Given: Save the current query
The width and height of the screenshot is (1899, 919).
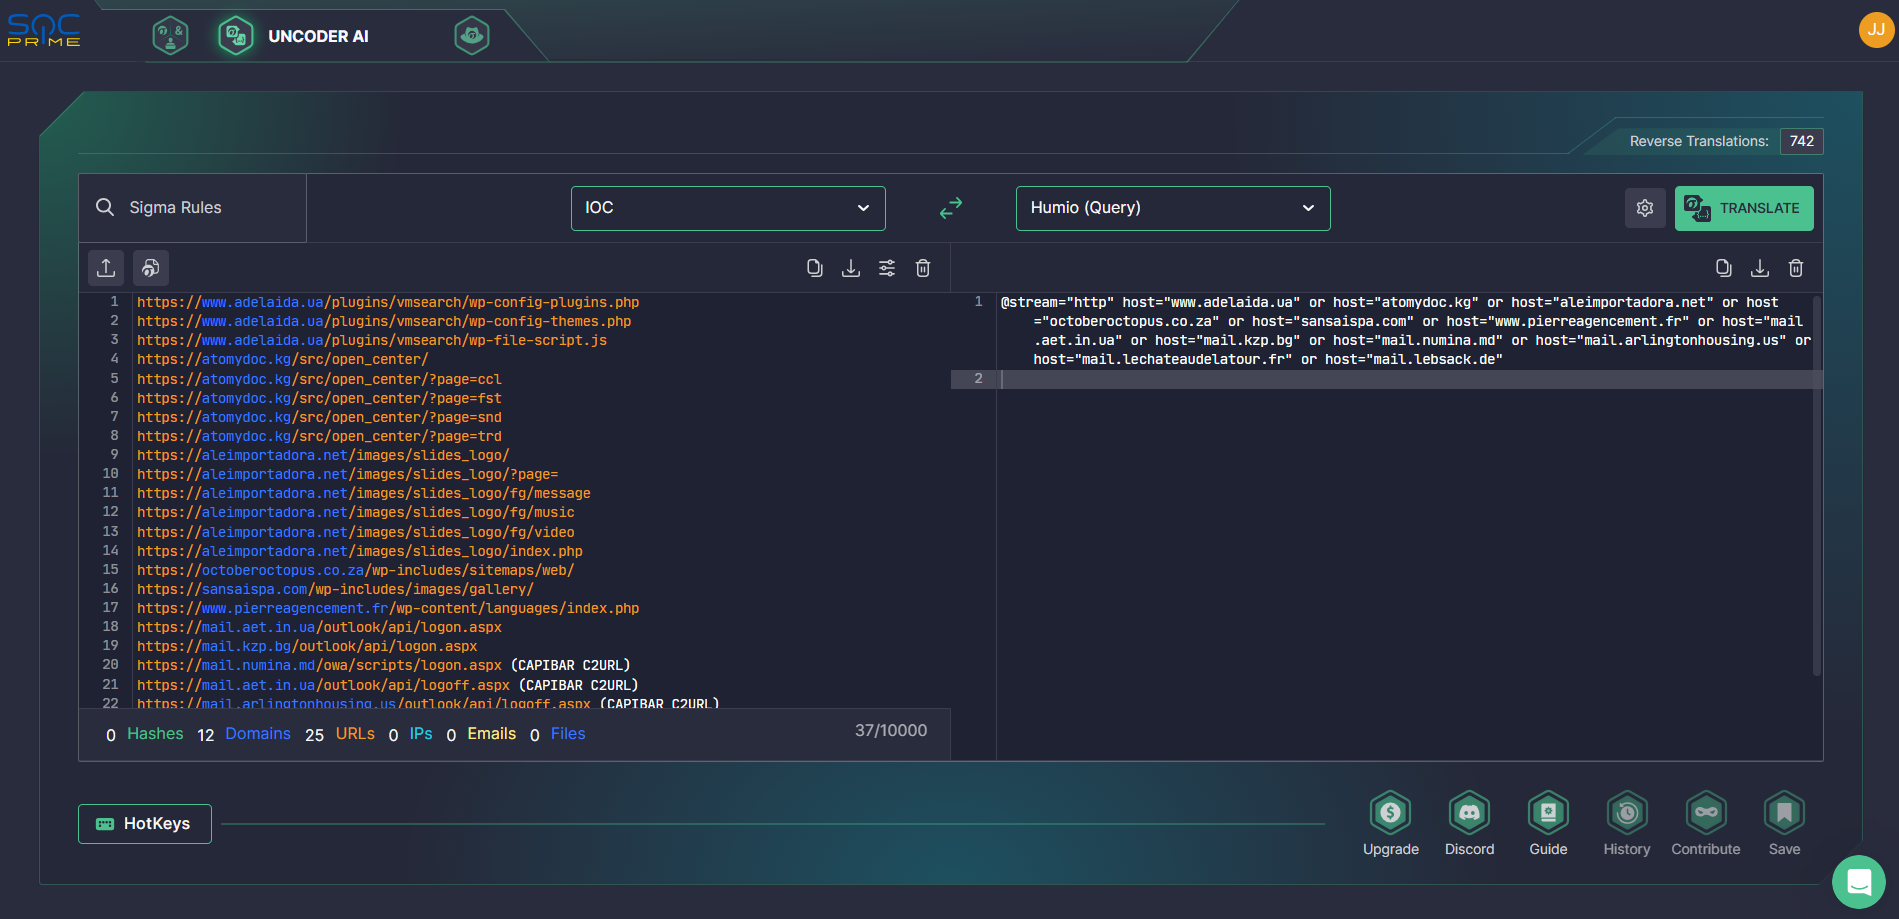Looking at the screenshot, I should click(x=1784, y=824).
